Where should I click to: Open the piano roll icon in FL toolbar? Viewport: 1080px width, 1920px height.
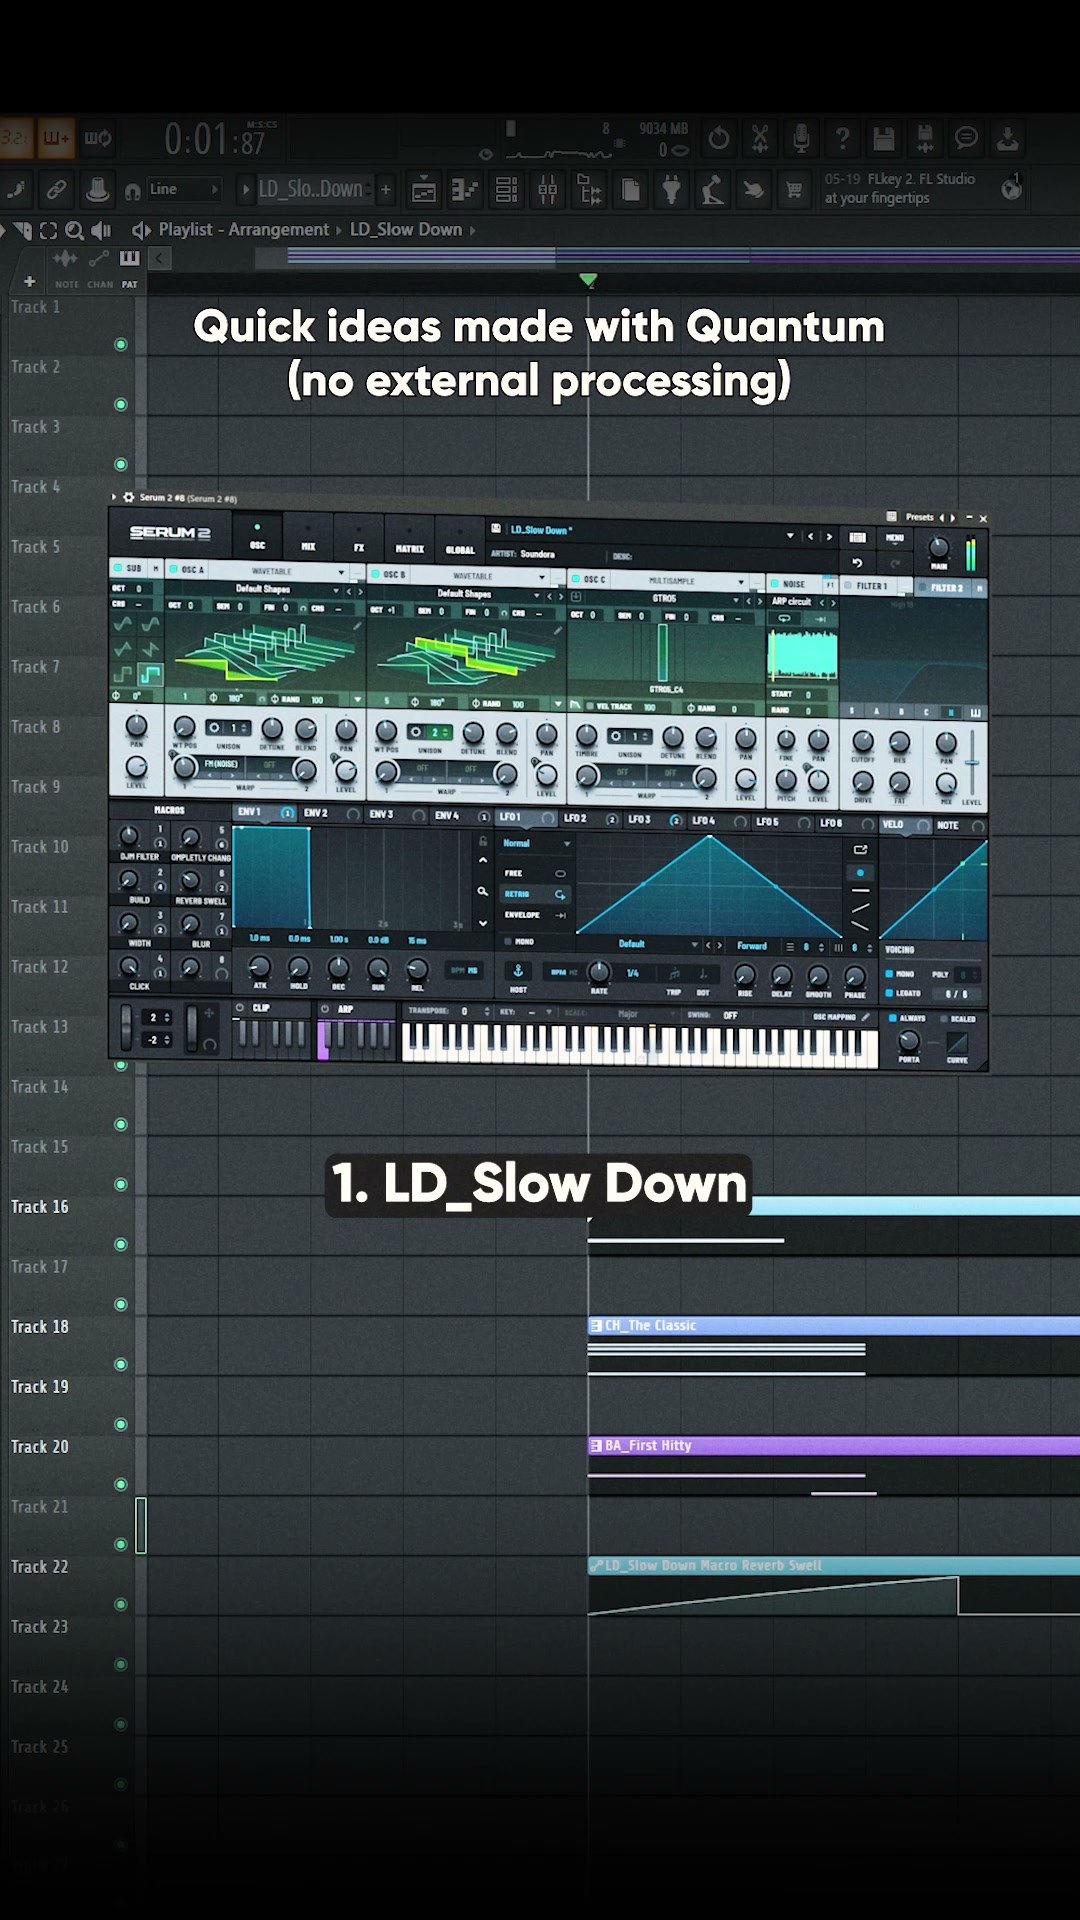tap(465, 189)
